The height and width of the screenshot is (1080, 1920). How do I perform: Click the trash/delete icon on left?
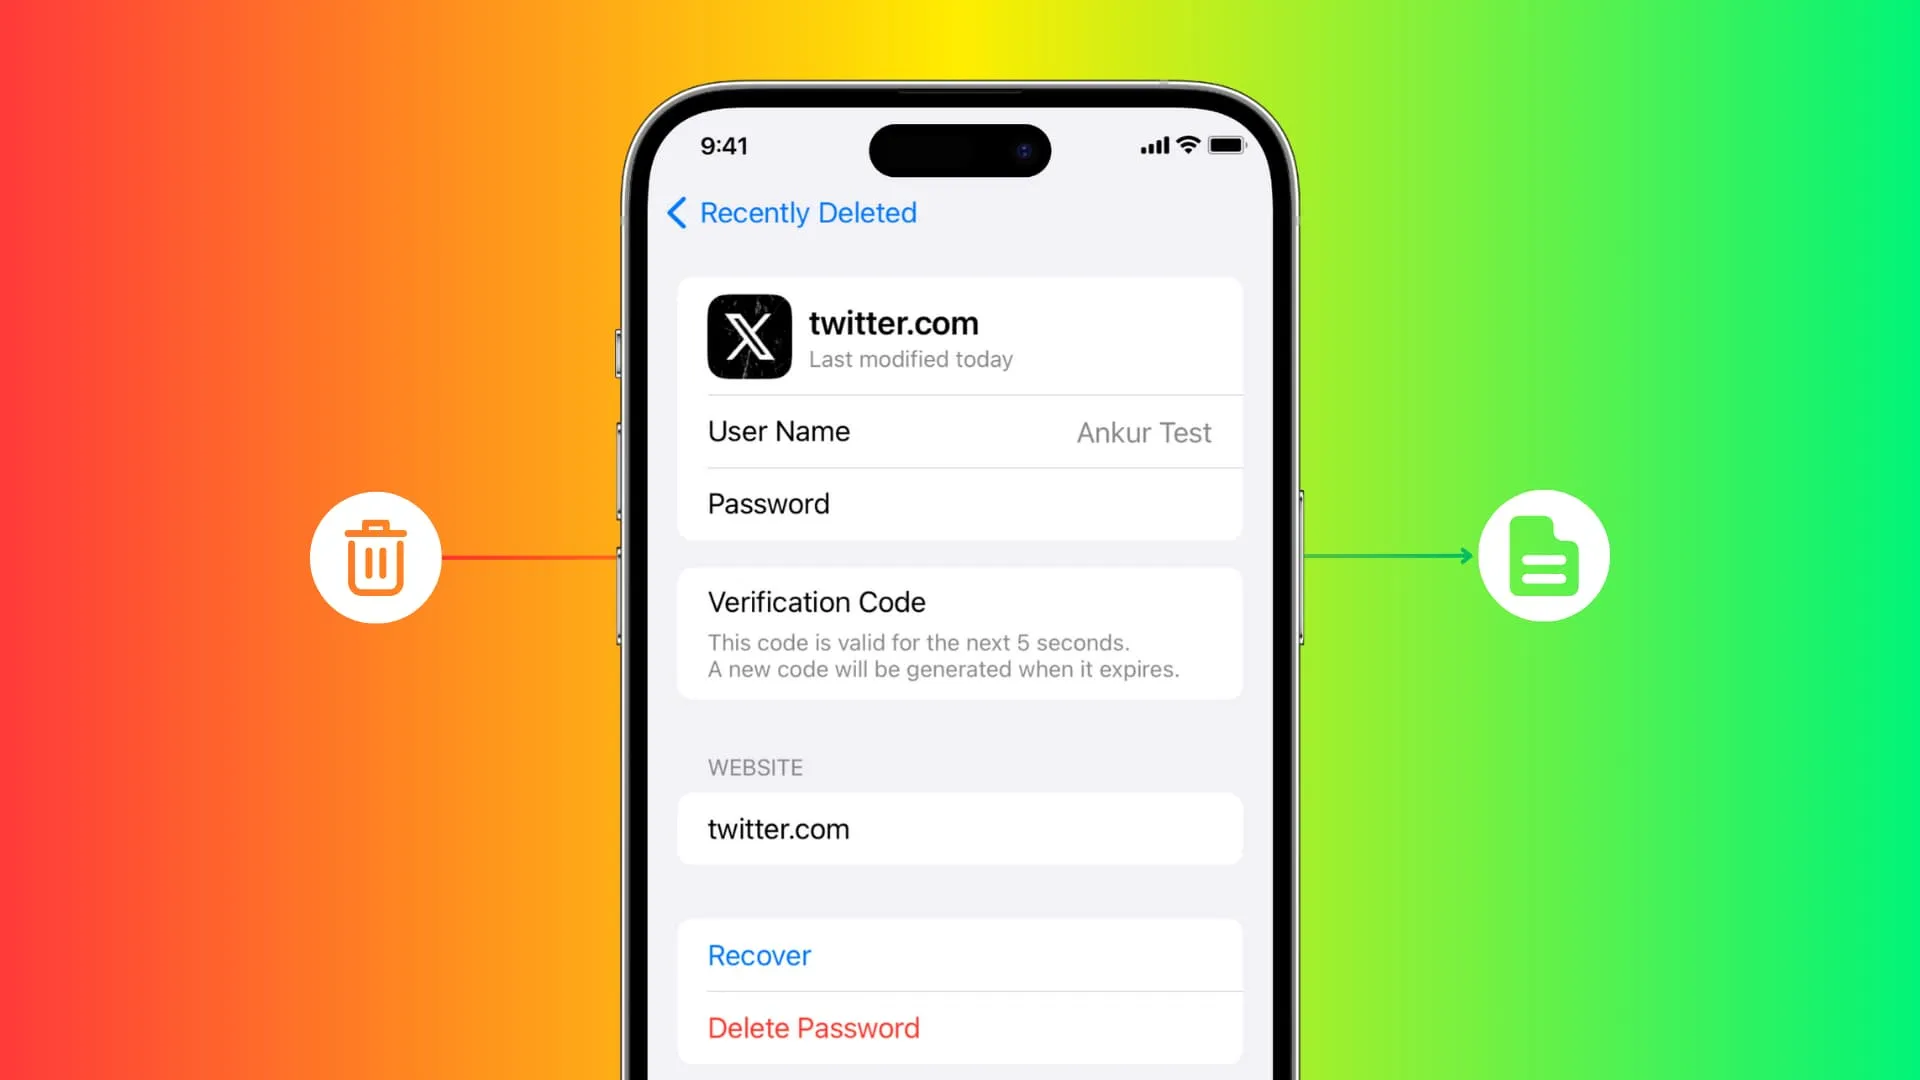point(375,558)
